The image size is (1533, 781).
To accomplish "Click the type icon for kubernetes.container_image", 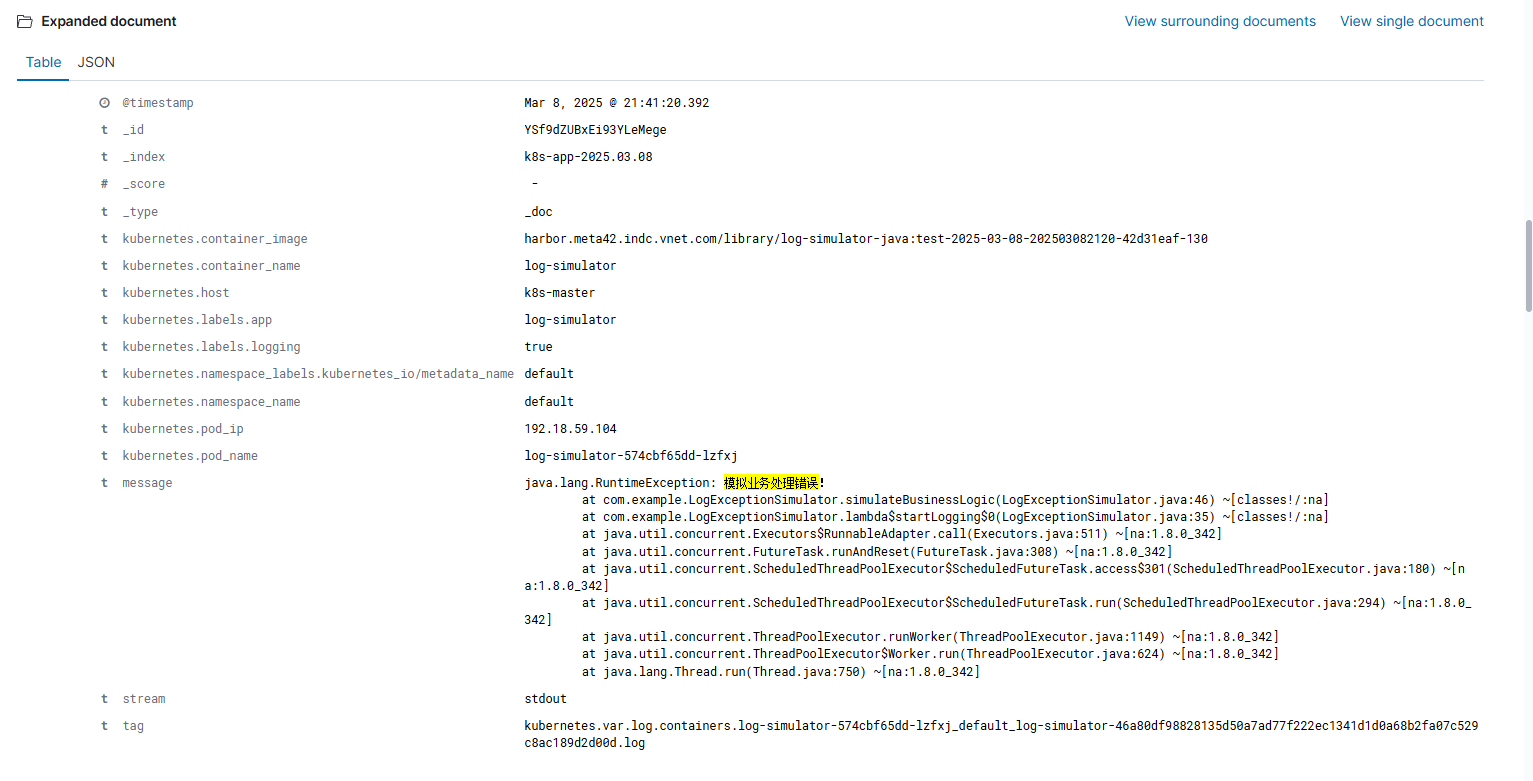I will tap(104, 239).
